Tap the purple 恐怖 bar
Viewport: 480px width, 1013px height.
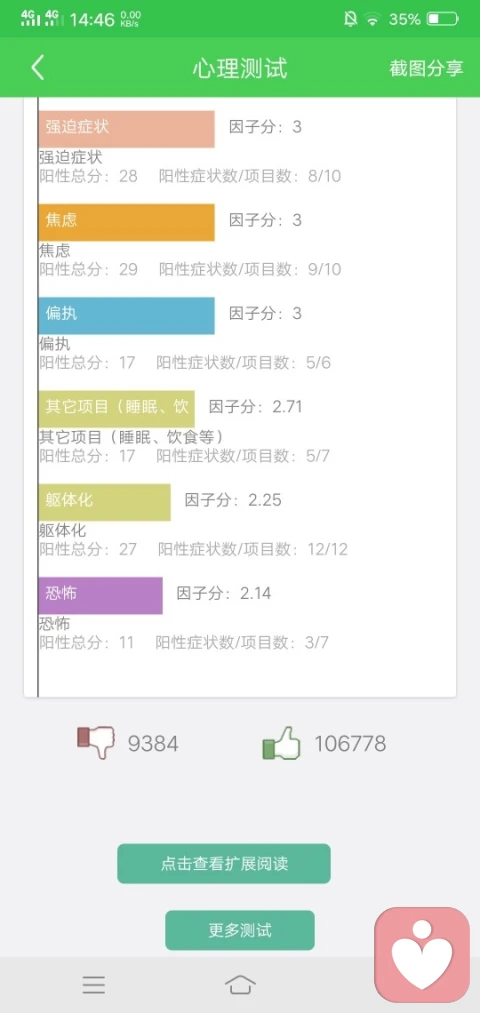tap(100, 595)
